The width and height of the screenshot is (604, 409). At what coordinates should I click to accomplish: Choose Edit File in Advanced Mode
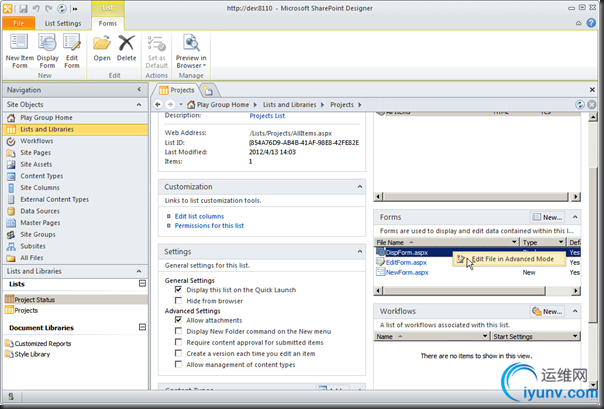pyautogui.click(x=508, y=259)
